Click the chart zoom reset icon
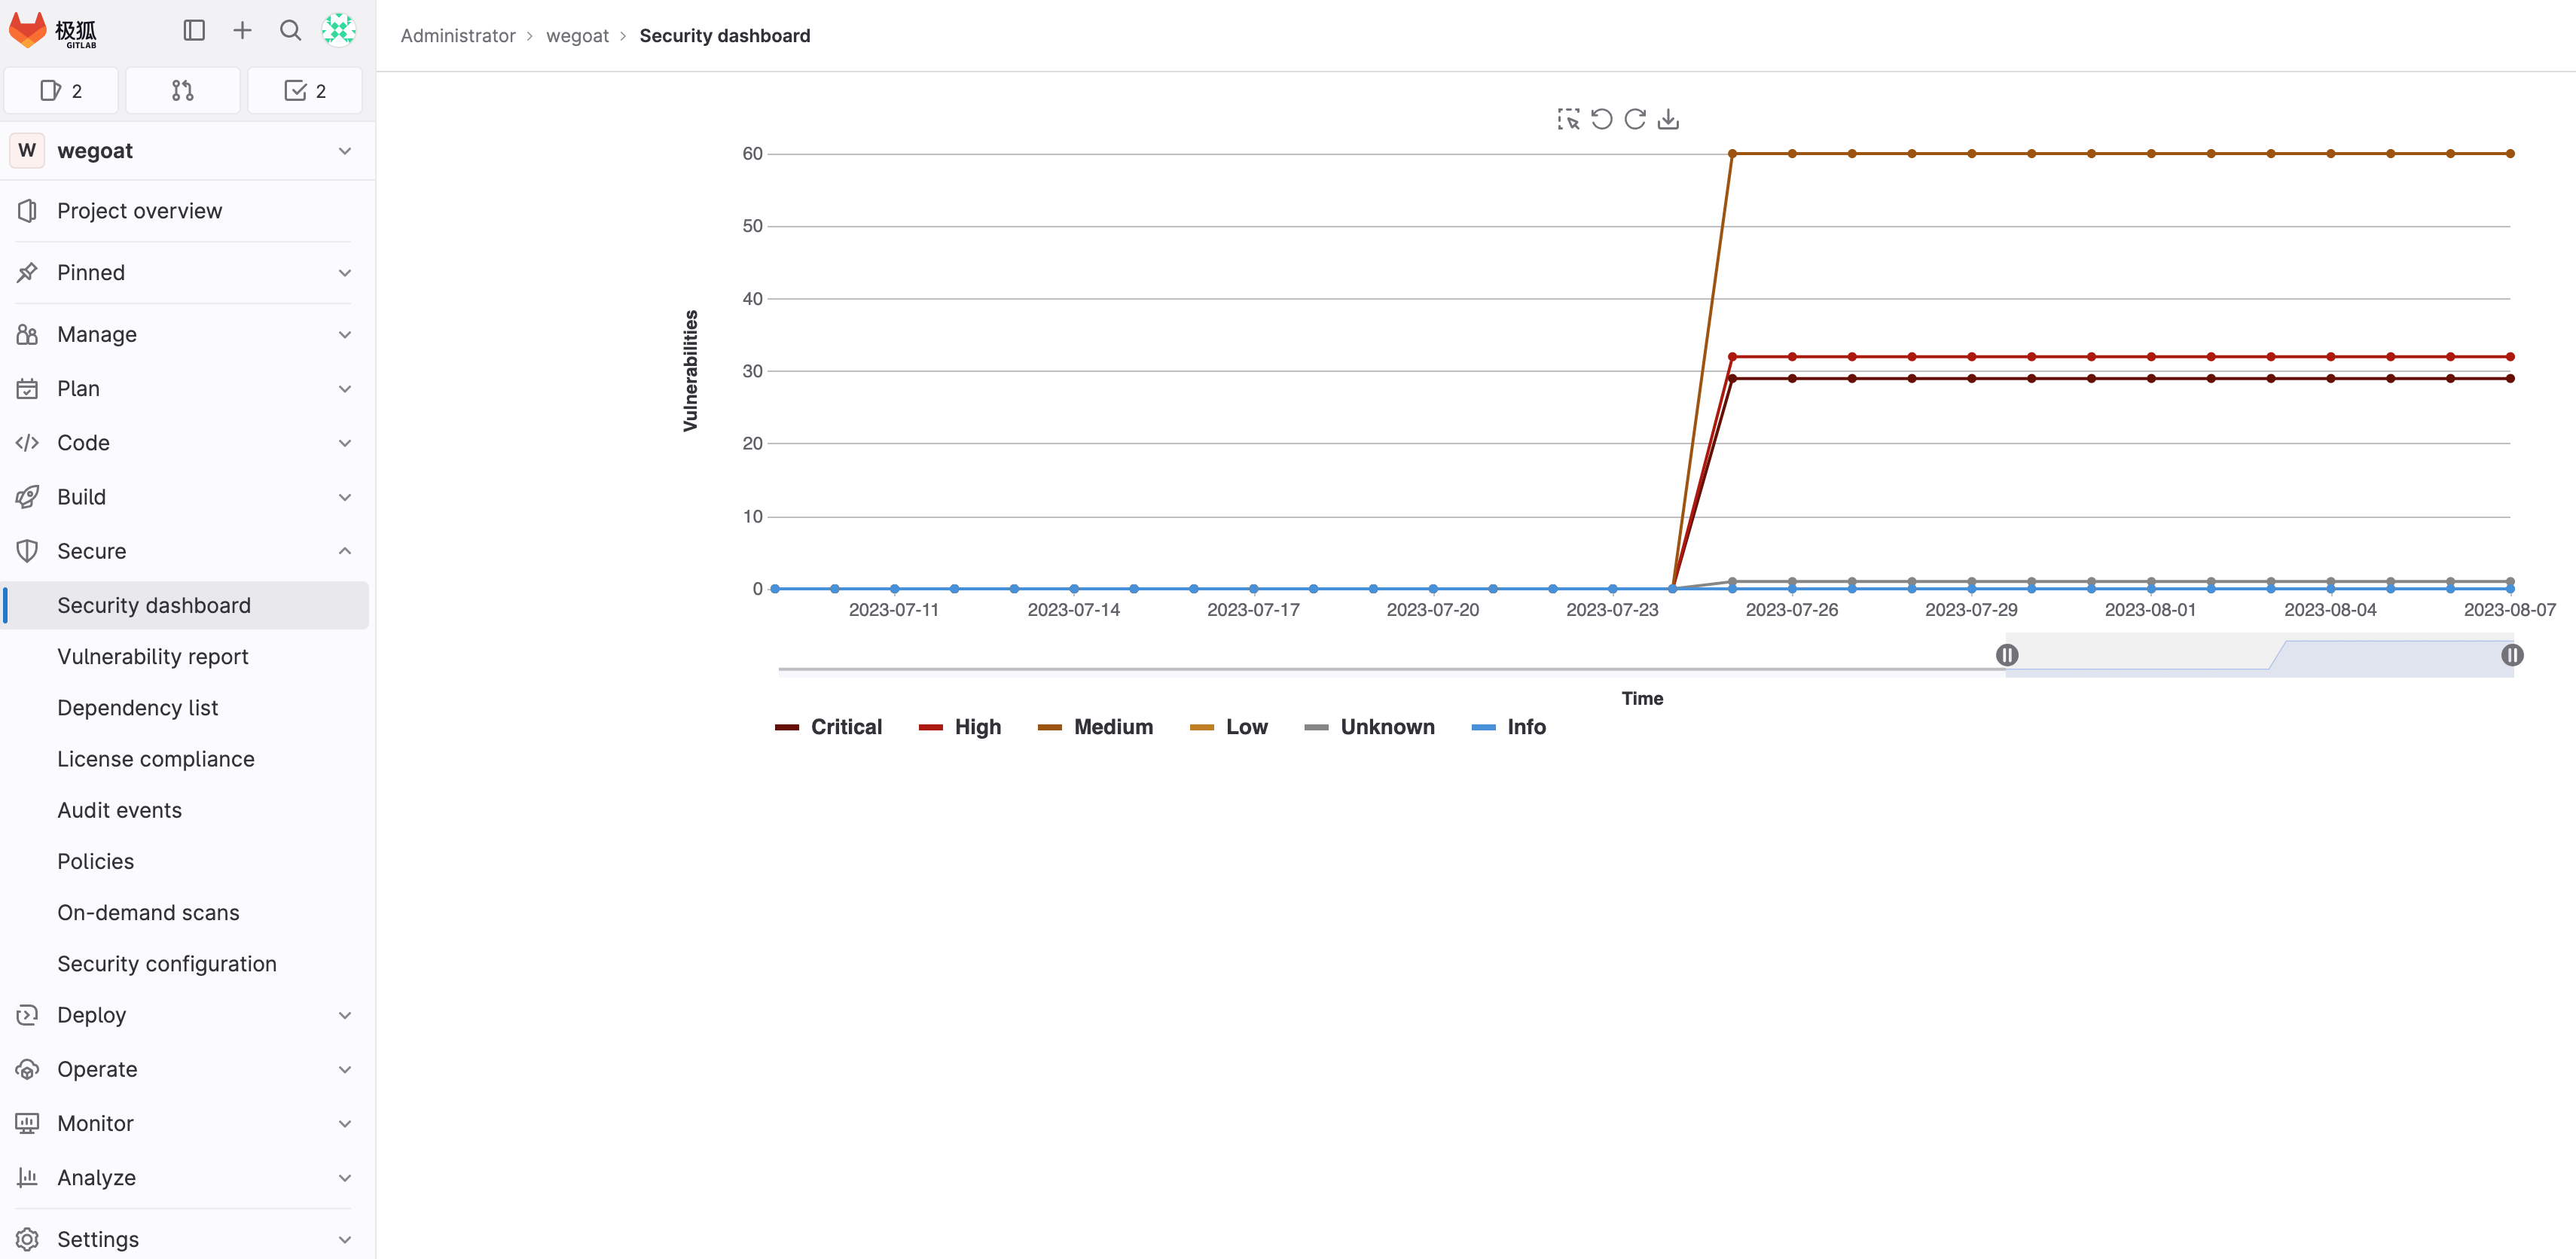2576x1259 pixels. [1601, 119]
